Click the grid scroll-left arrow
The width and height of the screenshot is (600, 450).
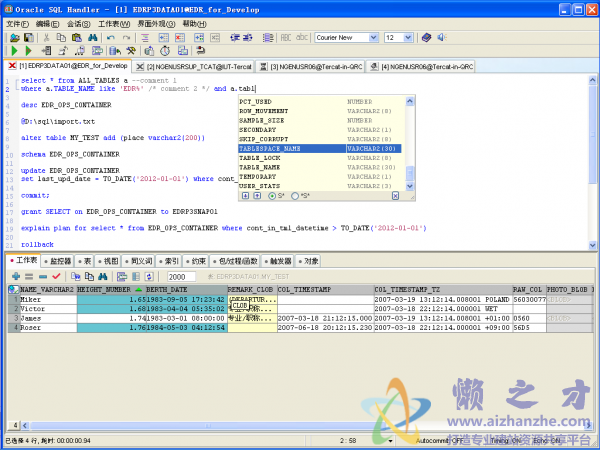[x=25, y=426]
